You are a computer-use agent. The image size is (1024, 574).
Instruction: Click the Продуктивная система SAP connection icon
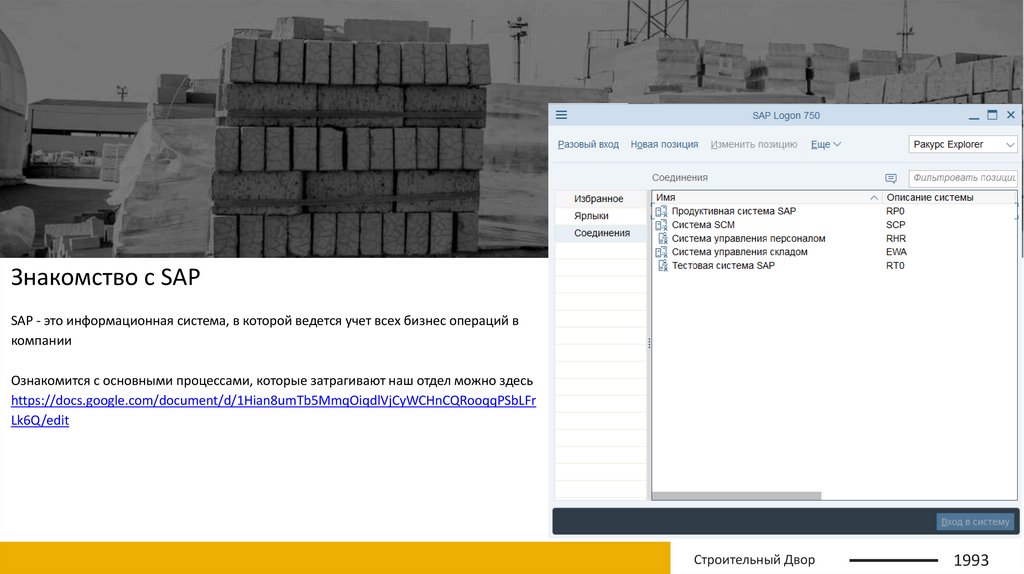pos(660,212)
